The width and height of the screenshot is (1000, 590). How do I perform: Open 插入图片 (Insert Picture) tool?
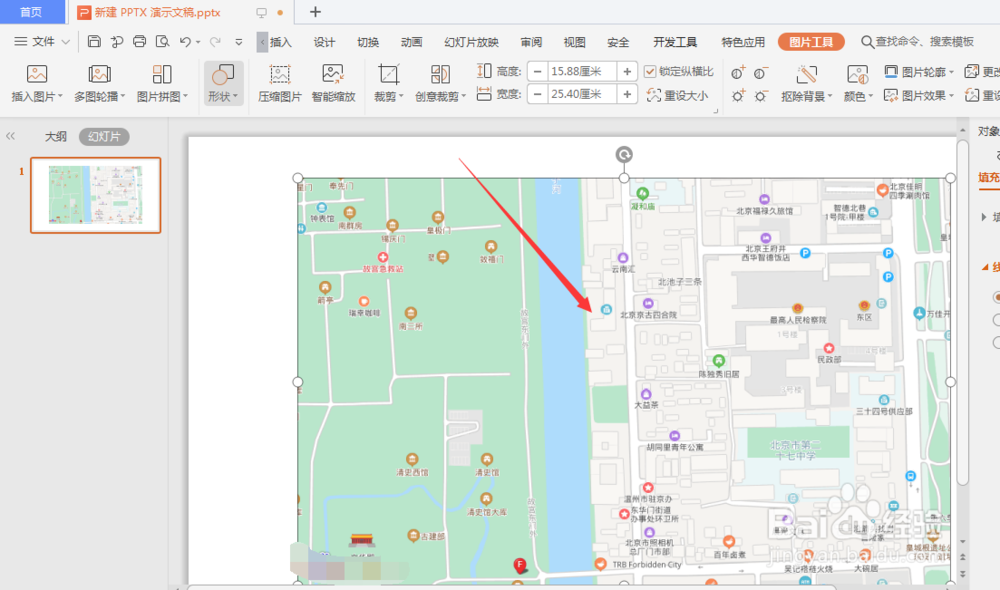(36, 83)
